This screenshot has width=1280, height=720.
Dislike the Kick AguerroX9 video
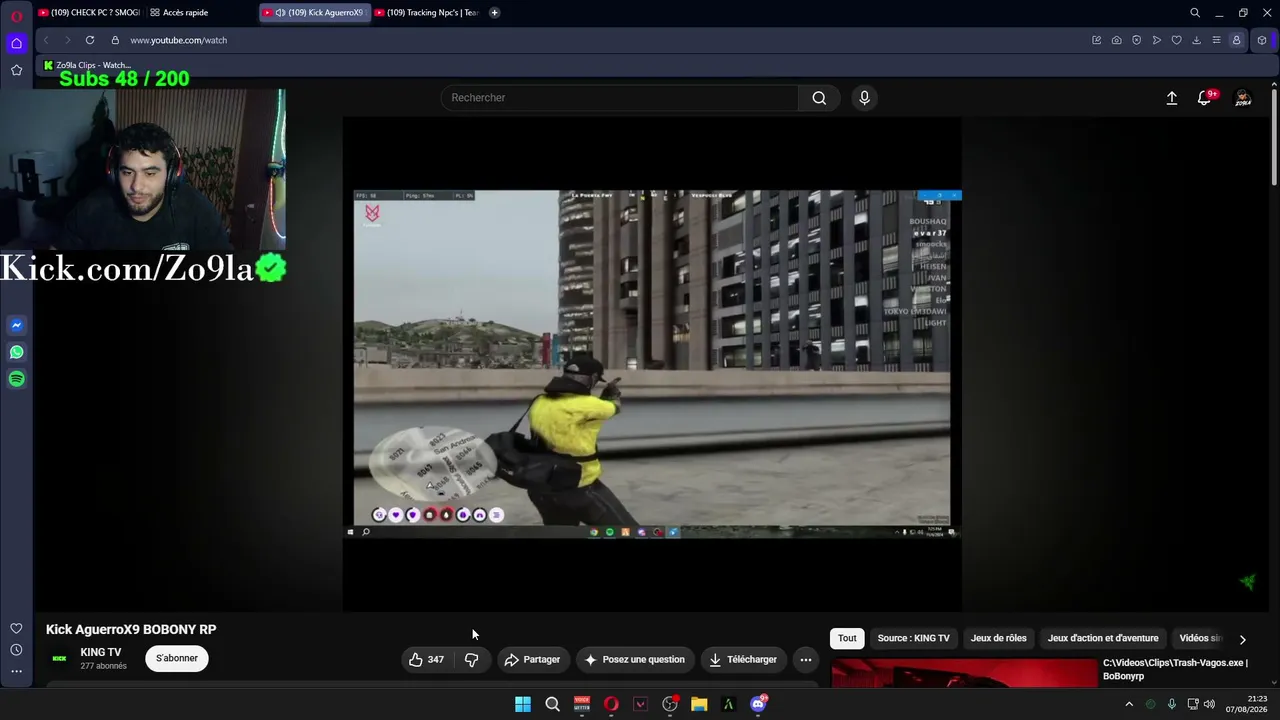(471, 660)
